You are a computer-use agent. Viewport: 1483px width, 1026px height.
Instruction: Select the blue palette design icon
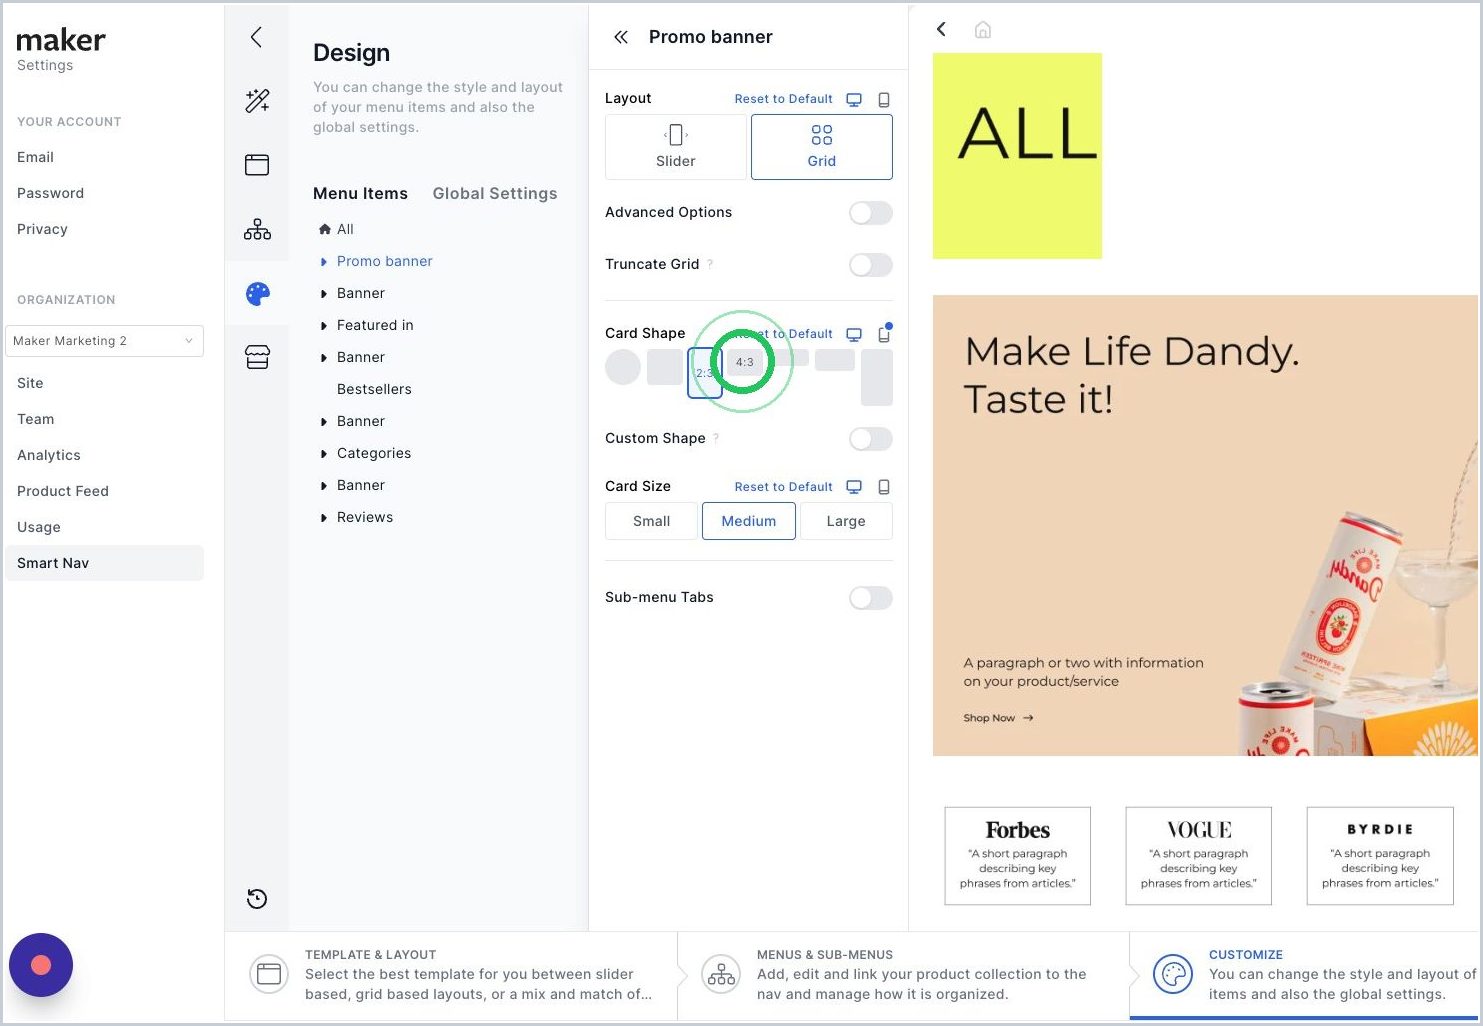click(258, 293)
